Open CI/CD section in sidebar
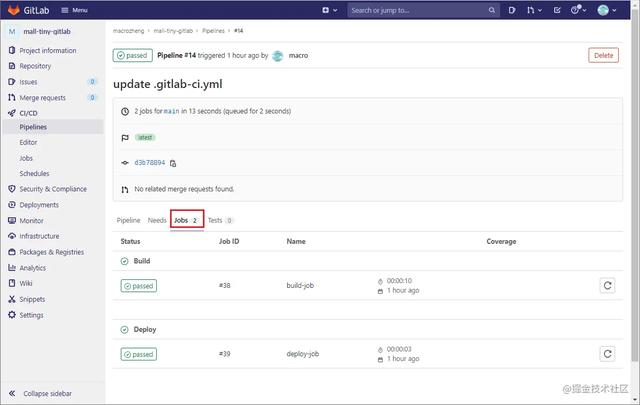 pyautogui.click(x=28, y=113)
